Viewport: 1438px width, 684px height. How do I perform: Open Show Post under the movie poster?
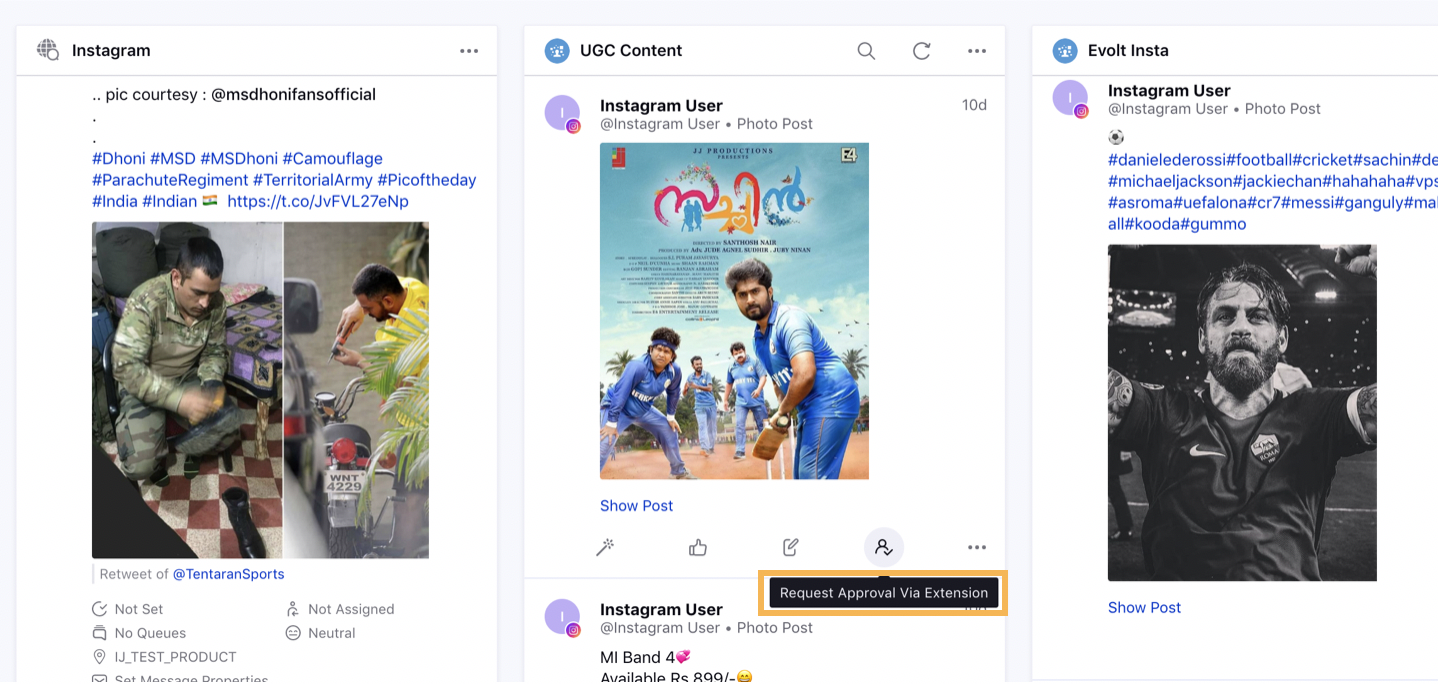pos(636,506)
